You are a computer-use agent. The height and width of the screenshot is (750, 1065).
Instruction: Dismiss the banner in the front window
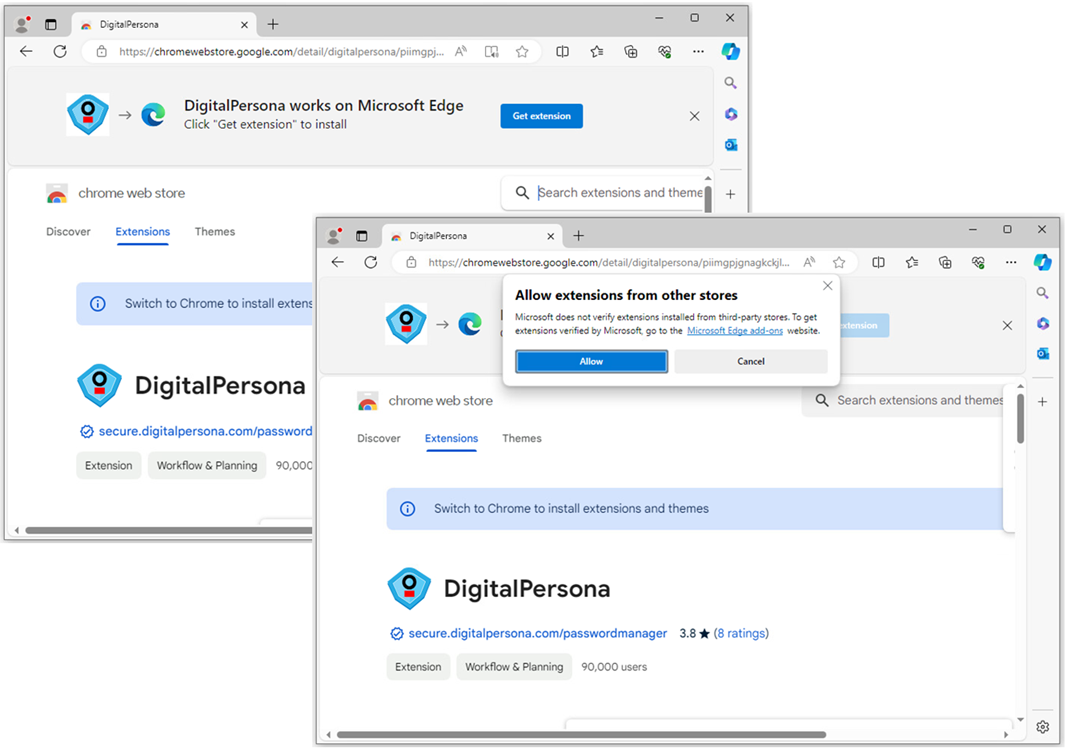[x=1007, y=325]
